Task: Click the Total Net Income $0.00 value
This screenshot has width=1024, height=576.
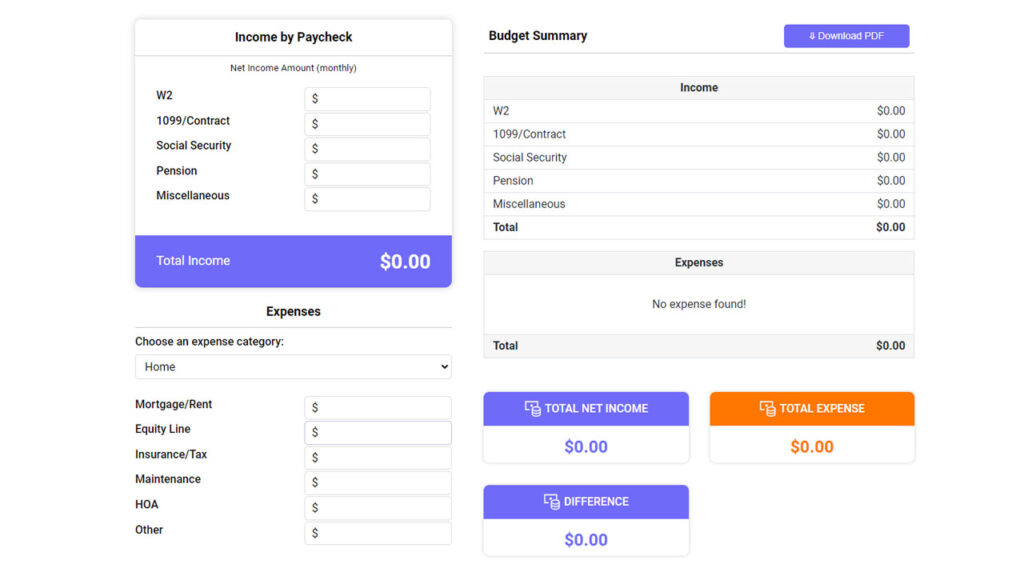Action: [x=586, y=447]
